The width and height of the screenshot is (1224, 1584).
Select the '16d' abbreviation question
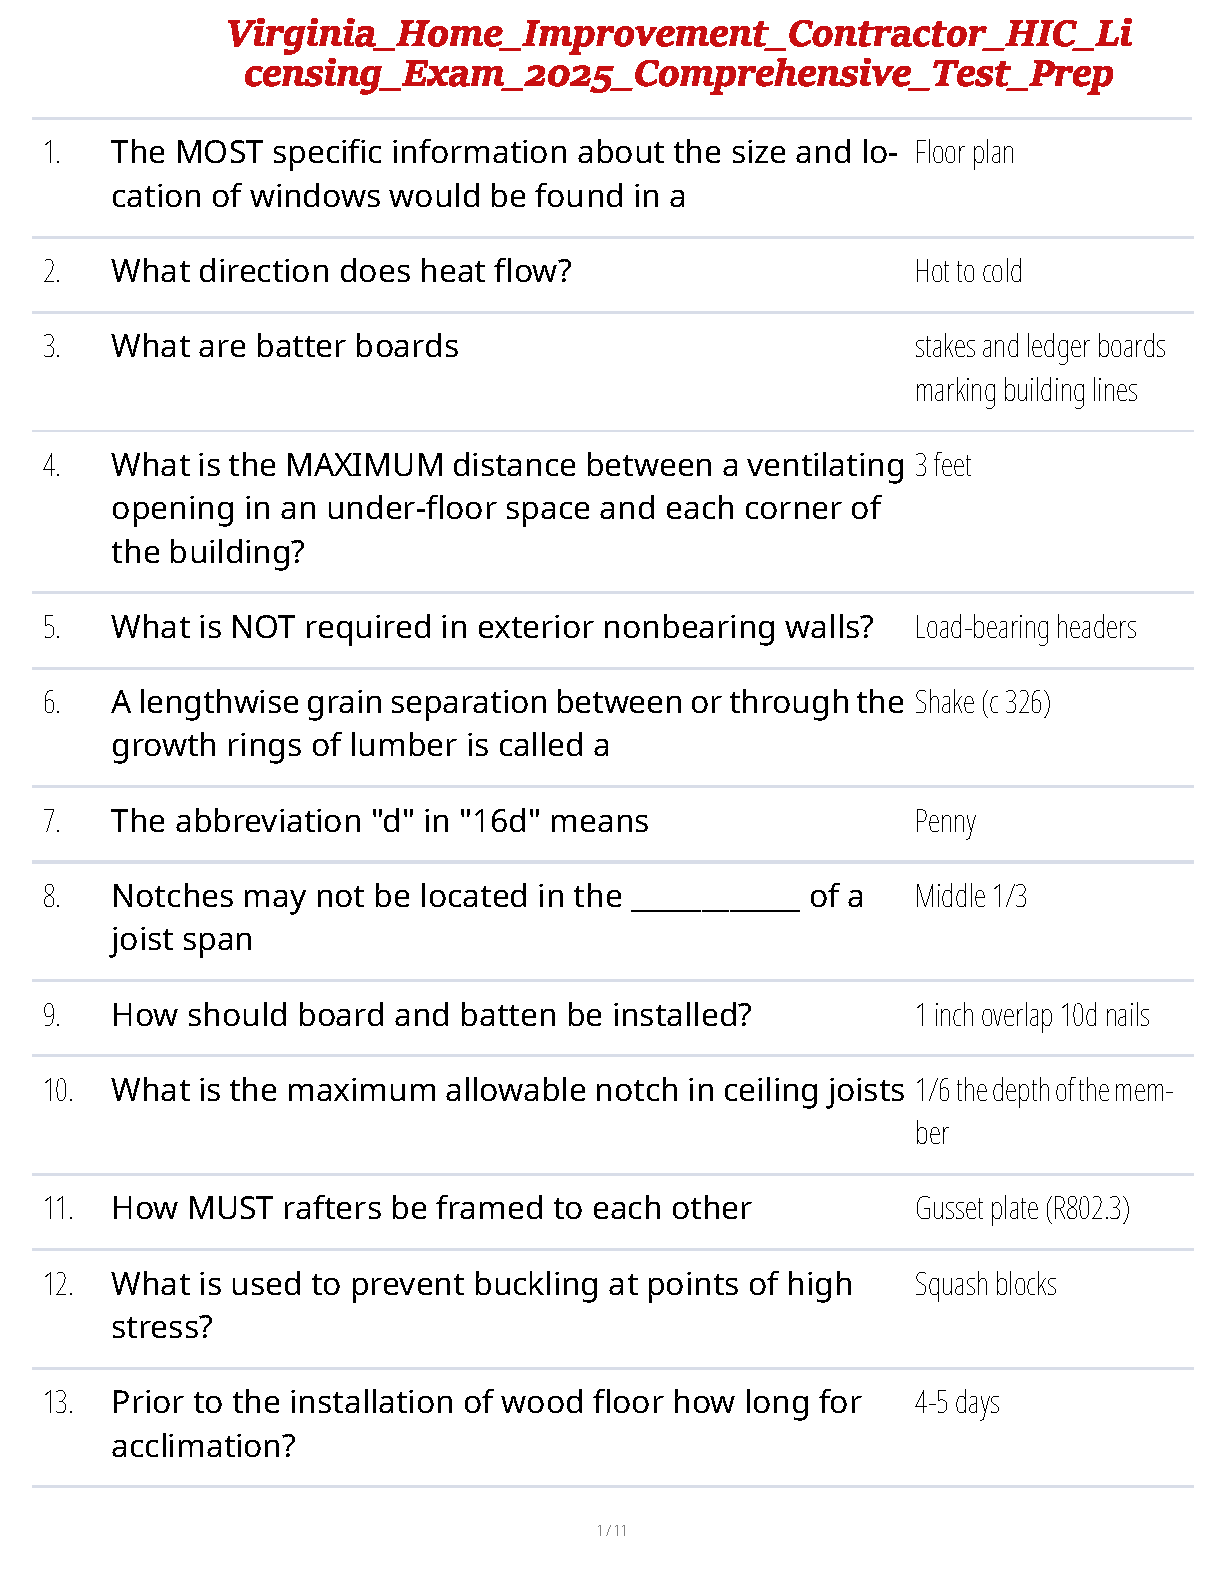tap(380, 821)
